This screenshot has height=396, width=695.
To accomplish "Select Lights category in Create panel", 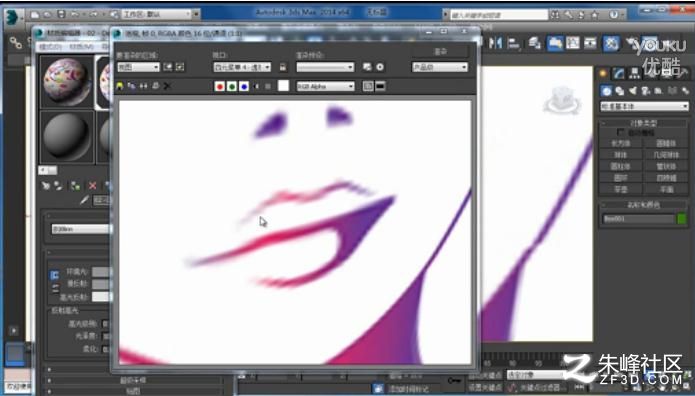I will 633,91.
